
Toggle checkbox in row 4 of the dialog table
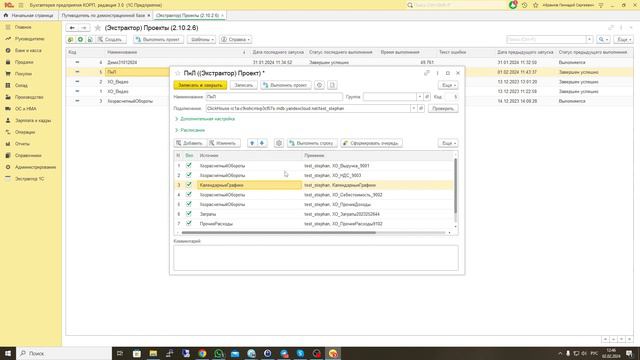pos(189,194)
